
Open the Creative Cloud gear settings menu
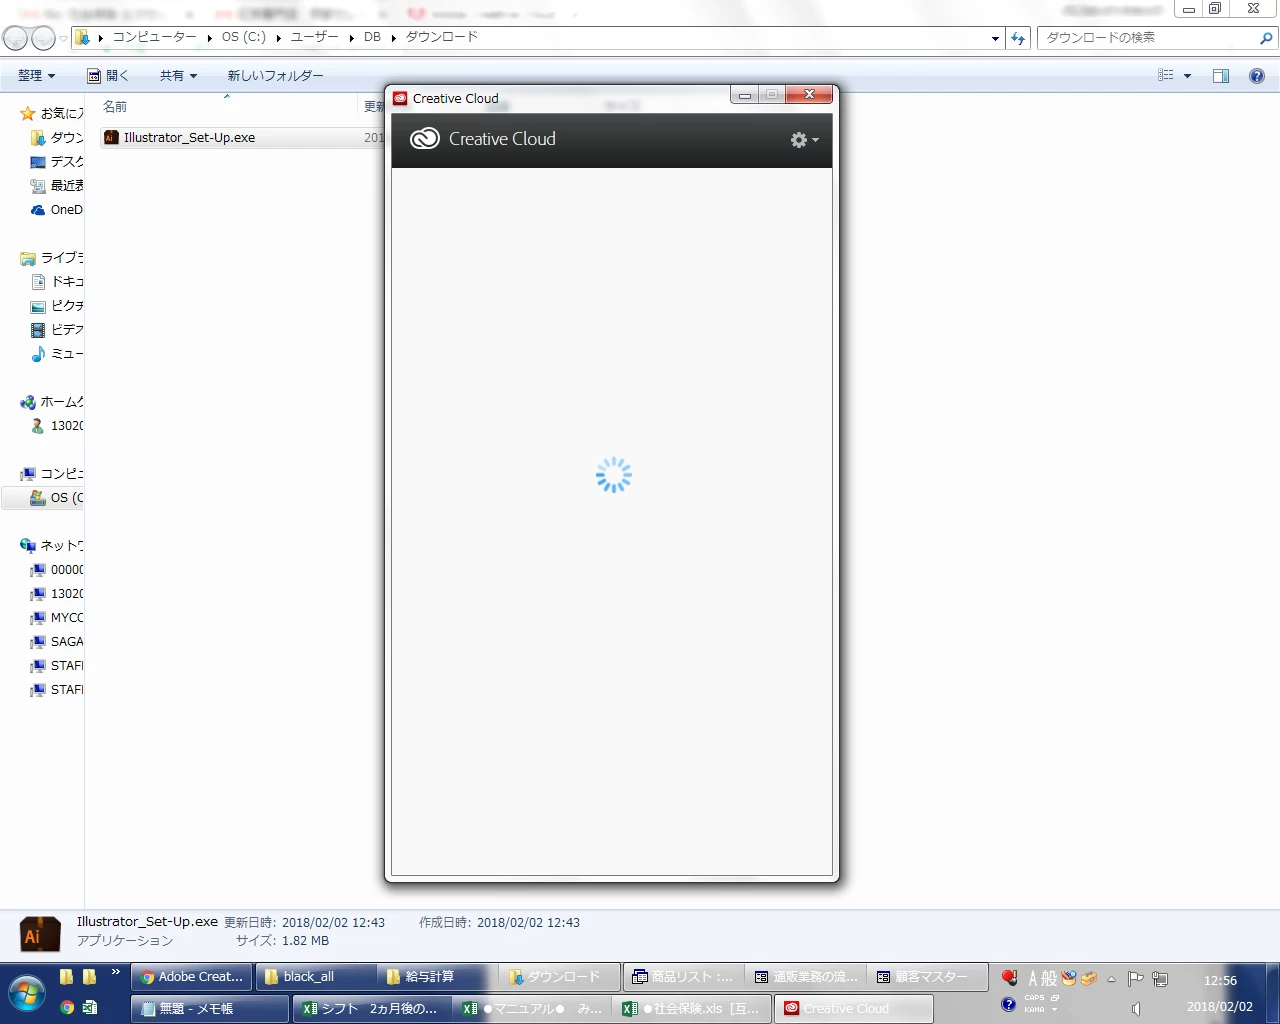click(x=804, y=140)
